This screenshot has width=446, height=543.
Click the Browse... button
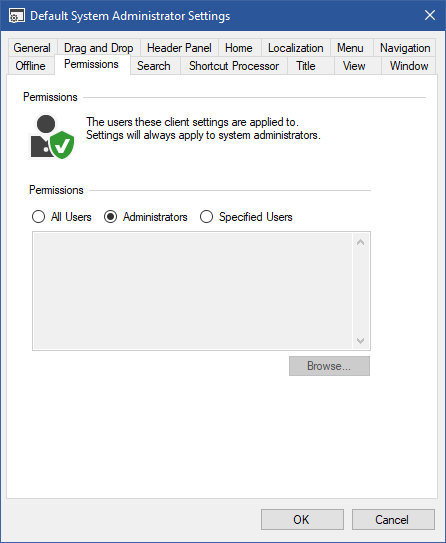pyautogui.click(x=329, y=366)
